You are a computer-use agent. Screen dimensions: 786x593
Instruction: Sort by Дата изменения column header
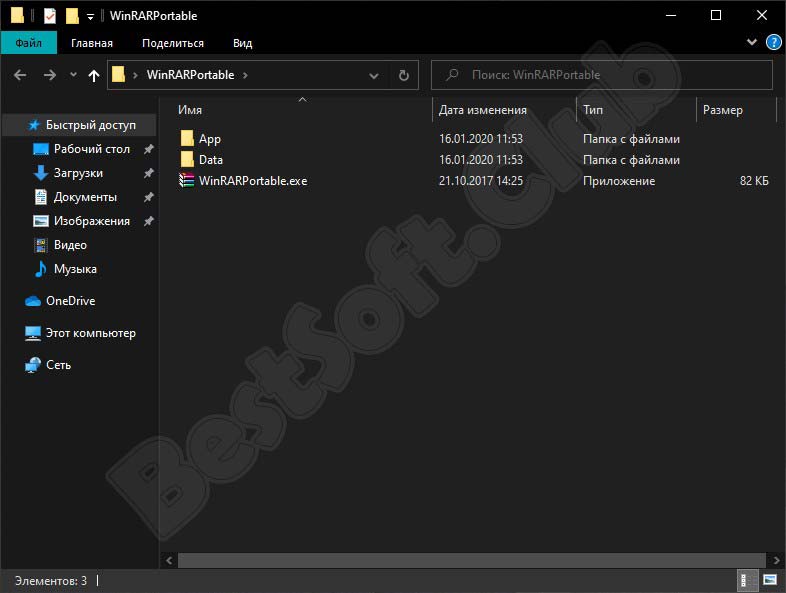tap(483, 110)
